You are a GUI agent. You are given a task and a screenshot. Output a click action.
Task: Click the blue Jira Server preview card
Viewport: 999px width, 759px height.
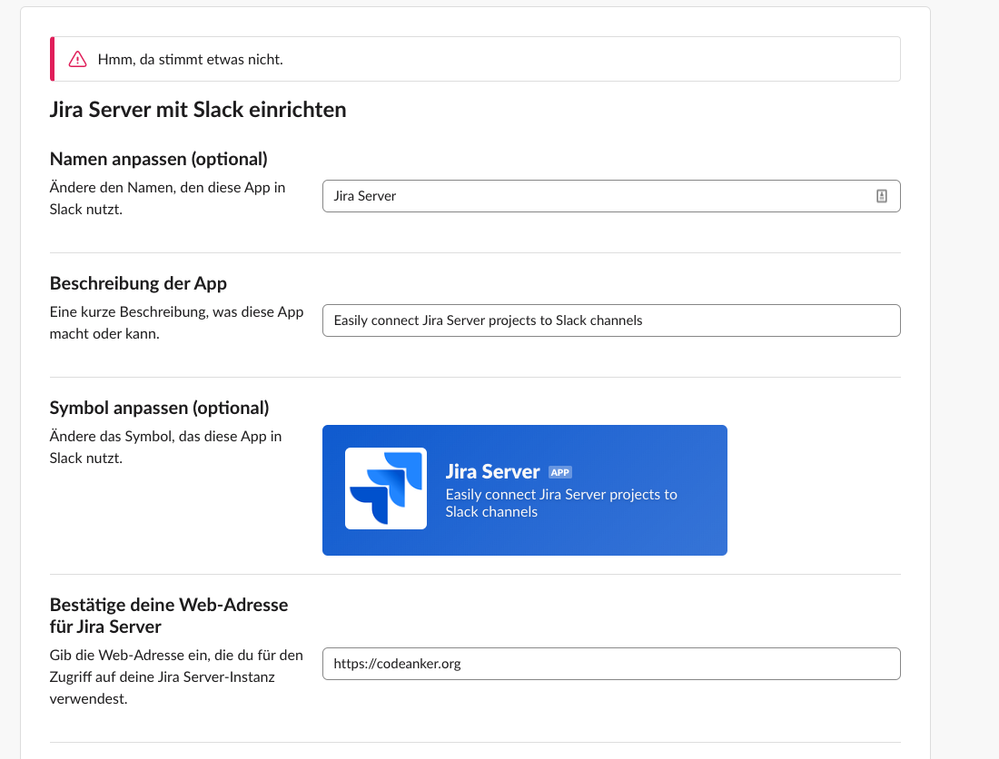524,490
